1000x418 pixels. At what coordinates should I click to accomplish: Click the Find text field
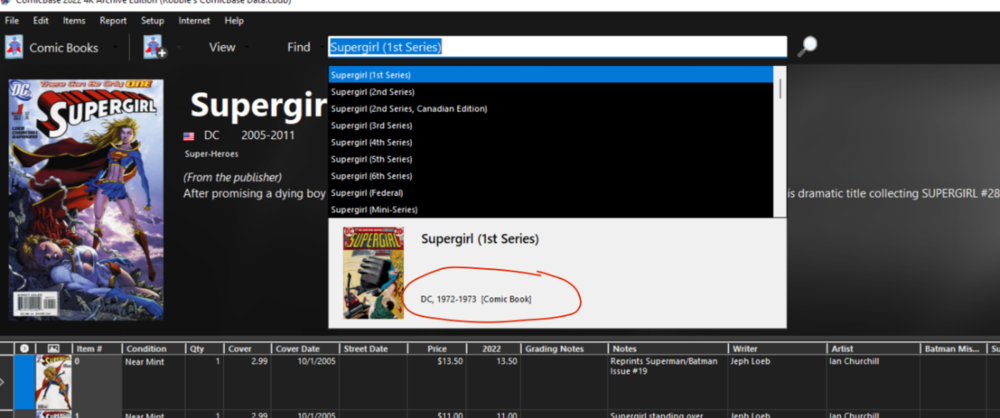[557, 47]
